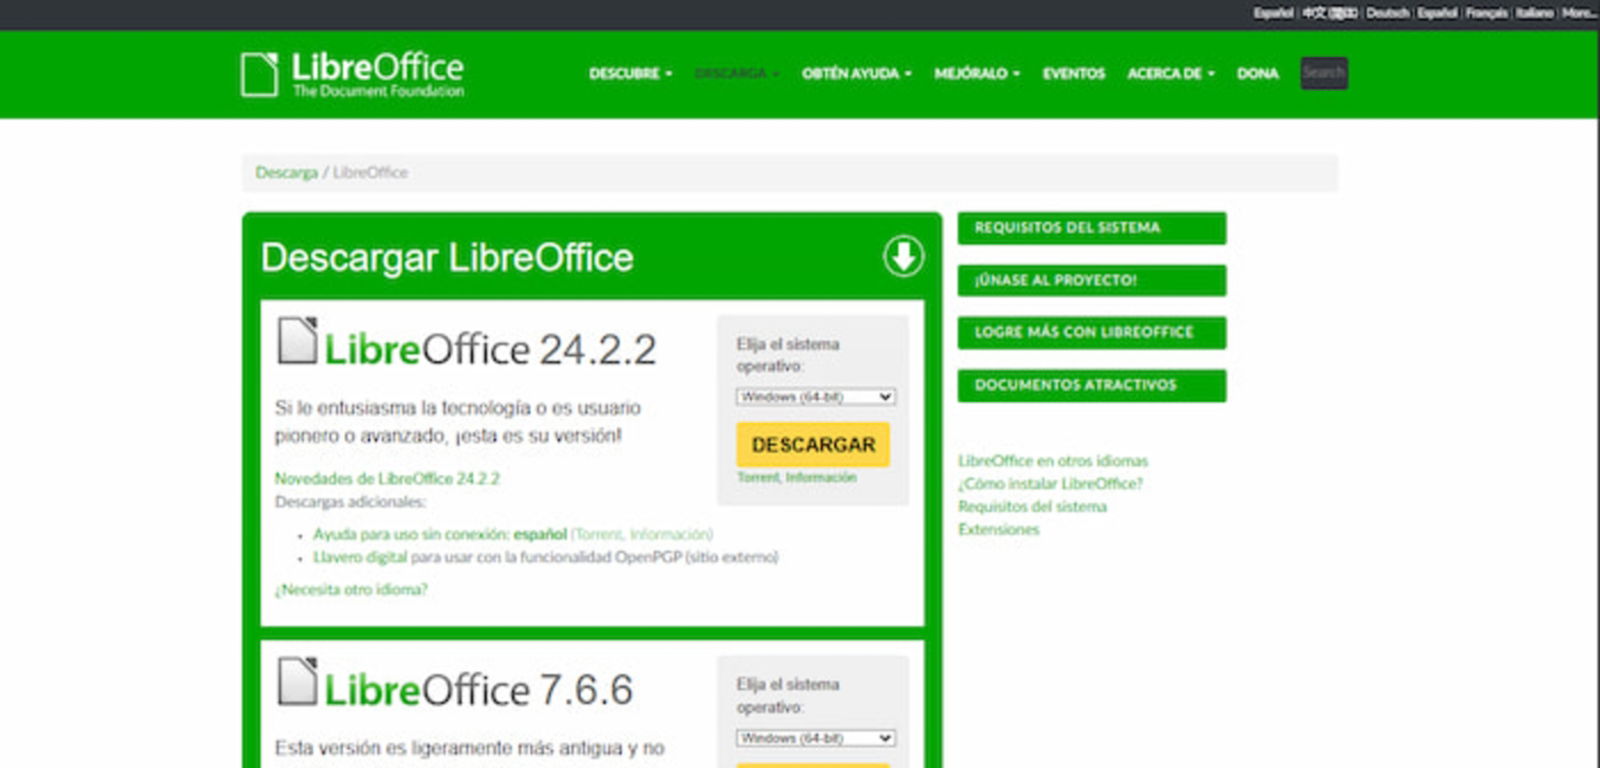1600x768 pixels.
Task: Focus the Search box in the header
Action: (1324, 73)
